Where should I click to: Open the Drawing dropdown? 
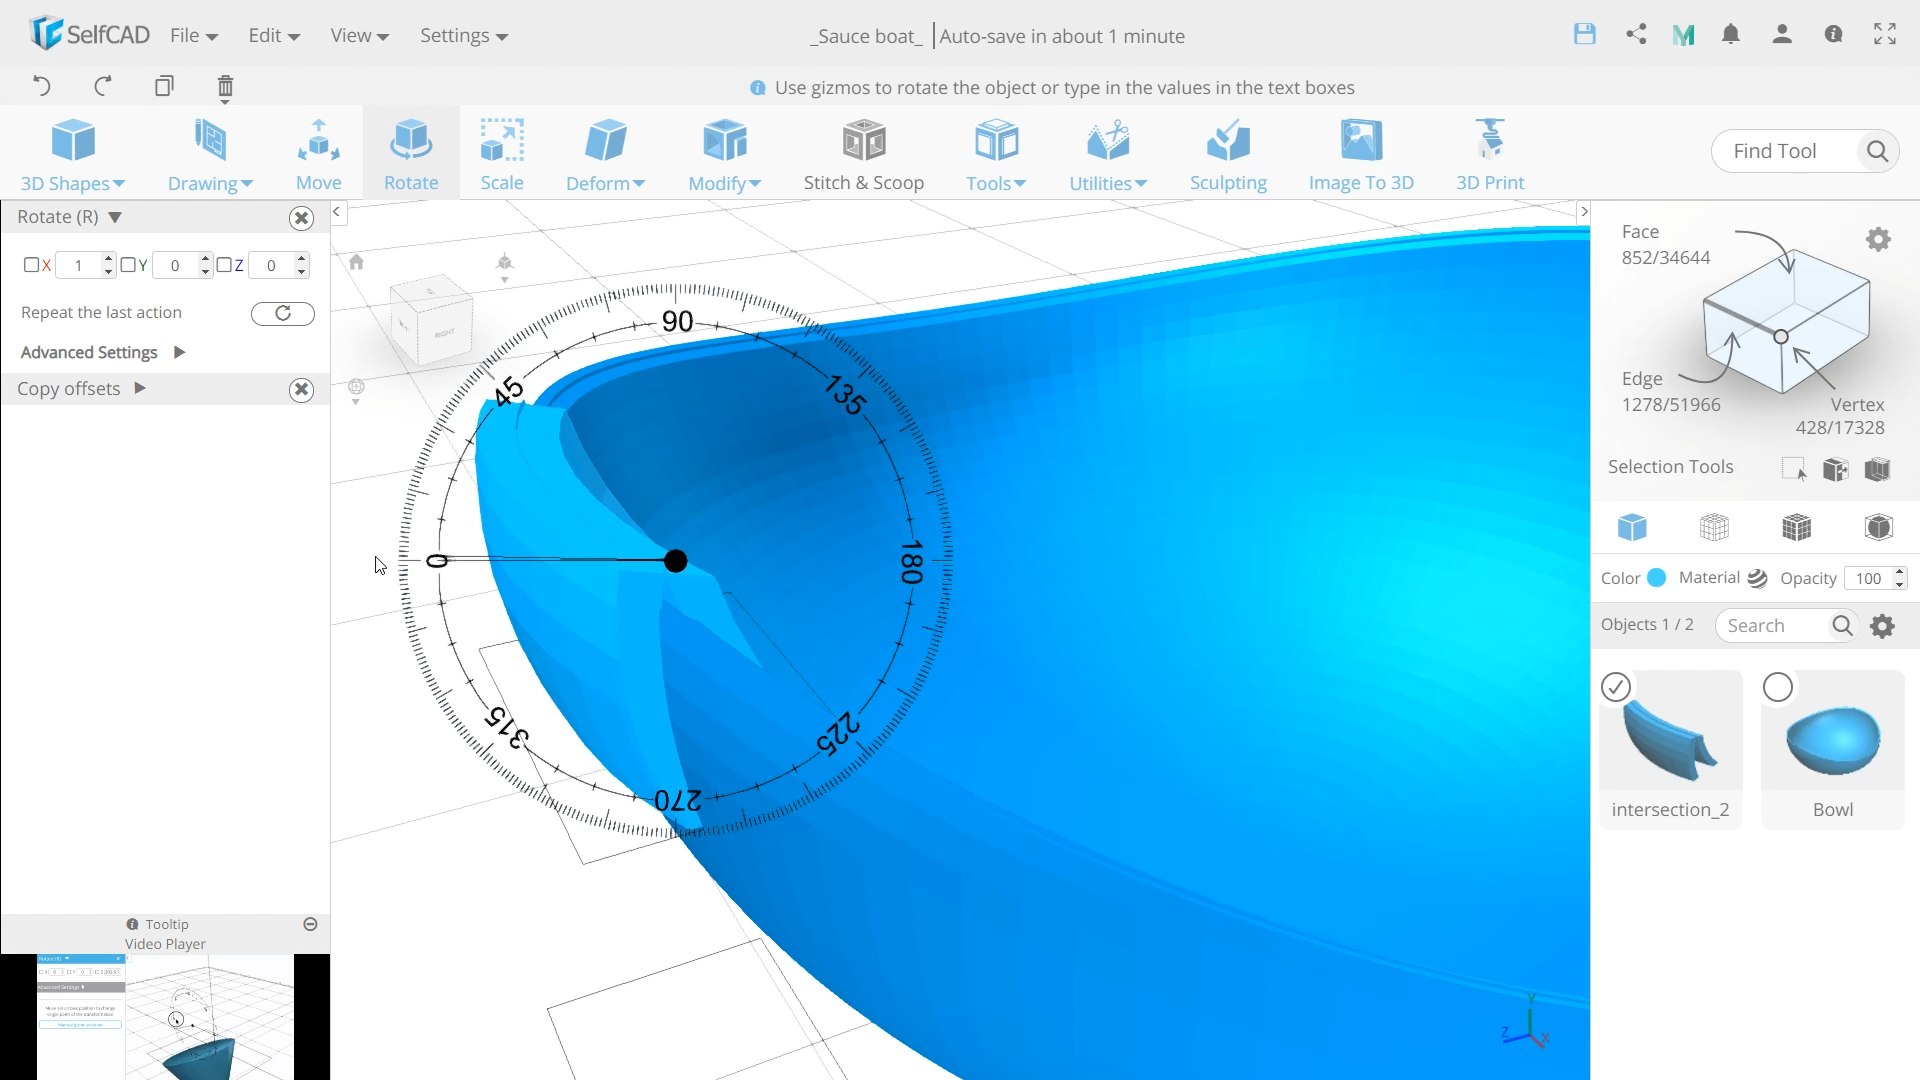tap(210, 154)
